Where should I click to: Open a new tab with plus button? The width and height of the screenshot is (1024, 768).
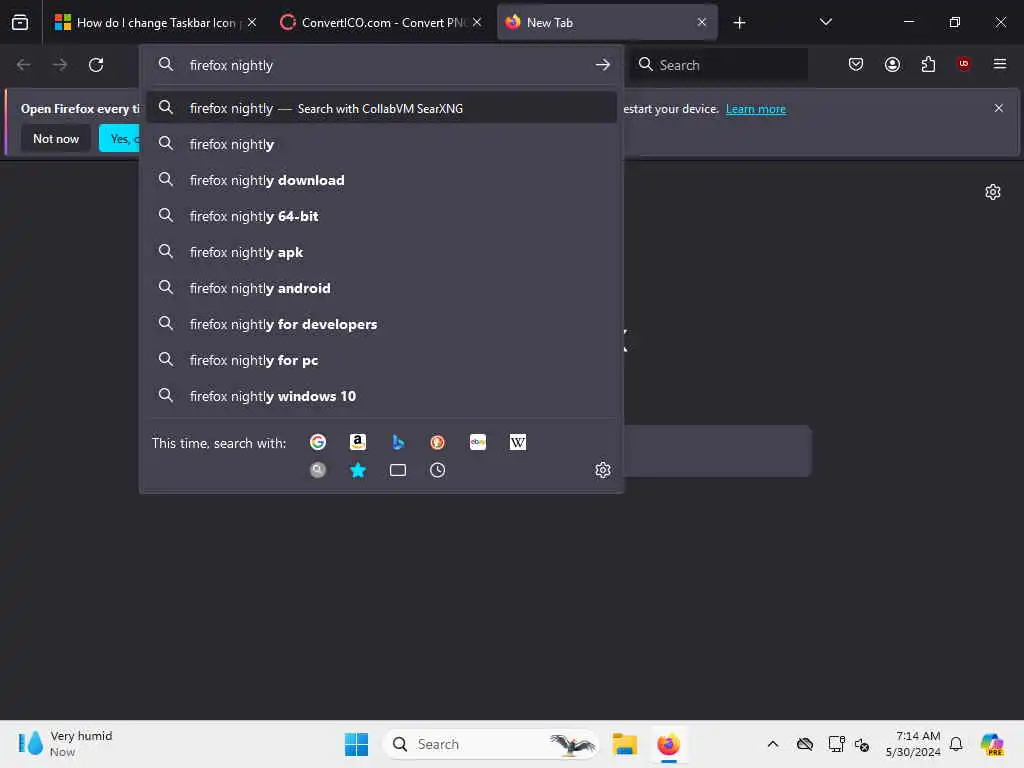click(739, 23)
